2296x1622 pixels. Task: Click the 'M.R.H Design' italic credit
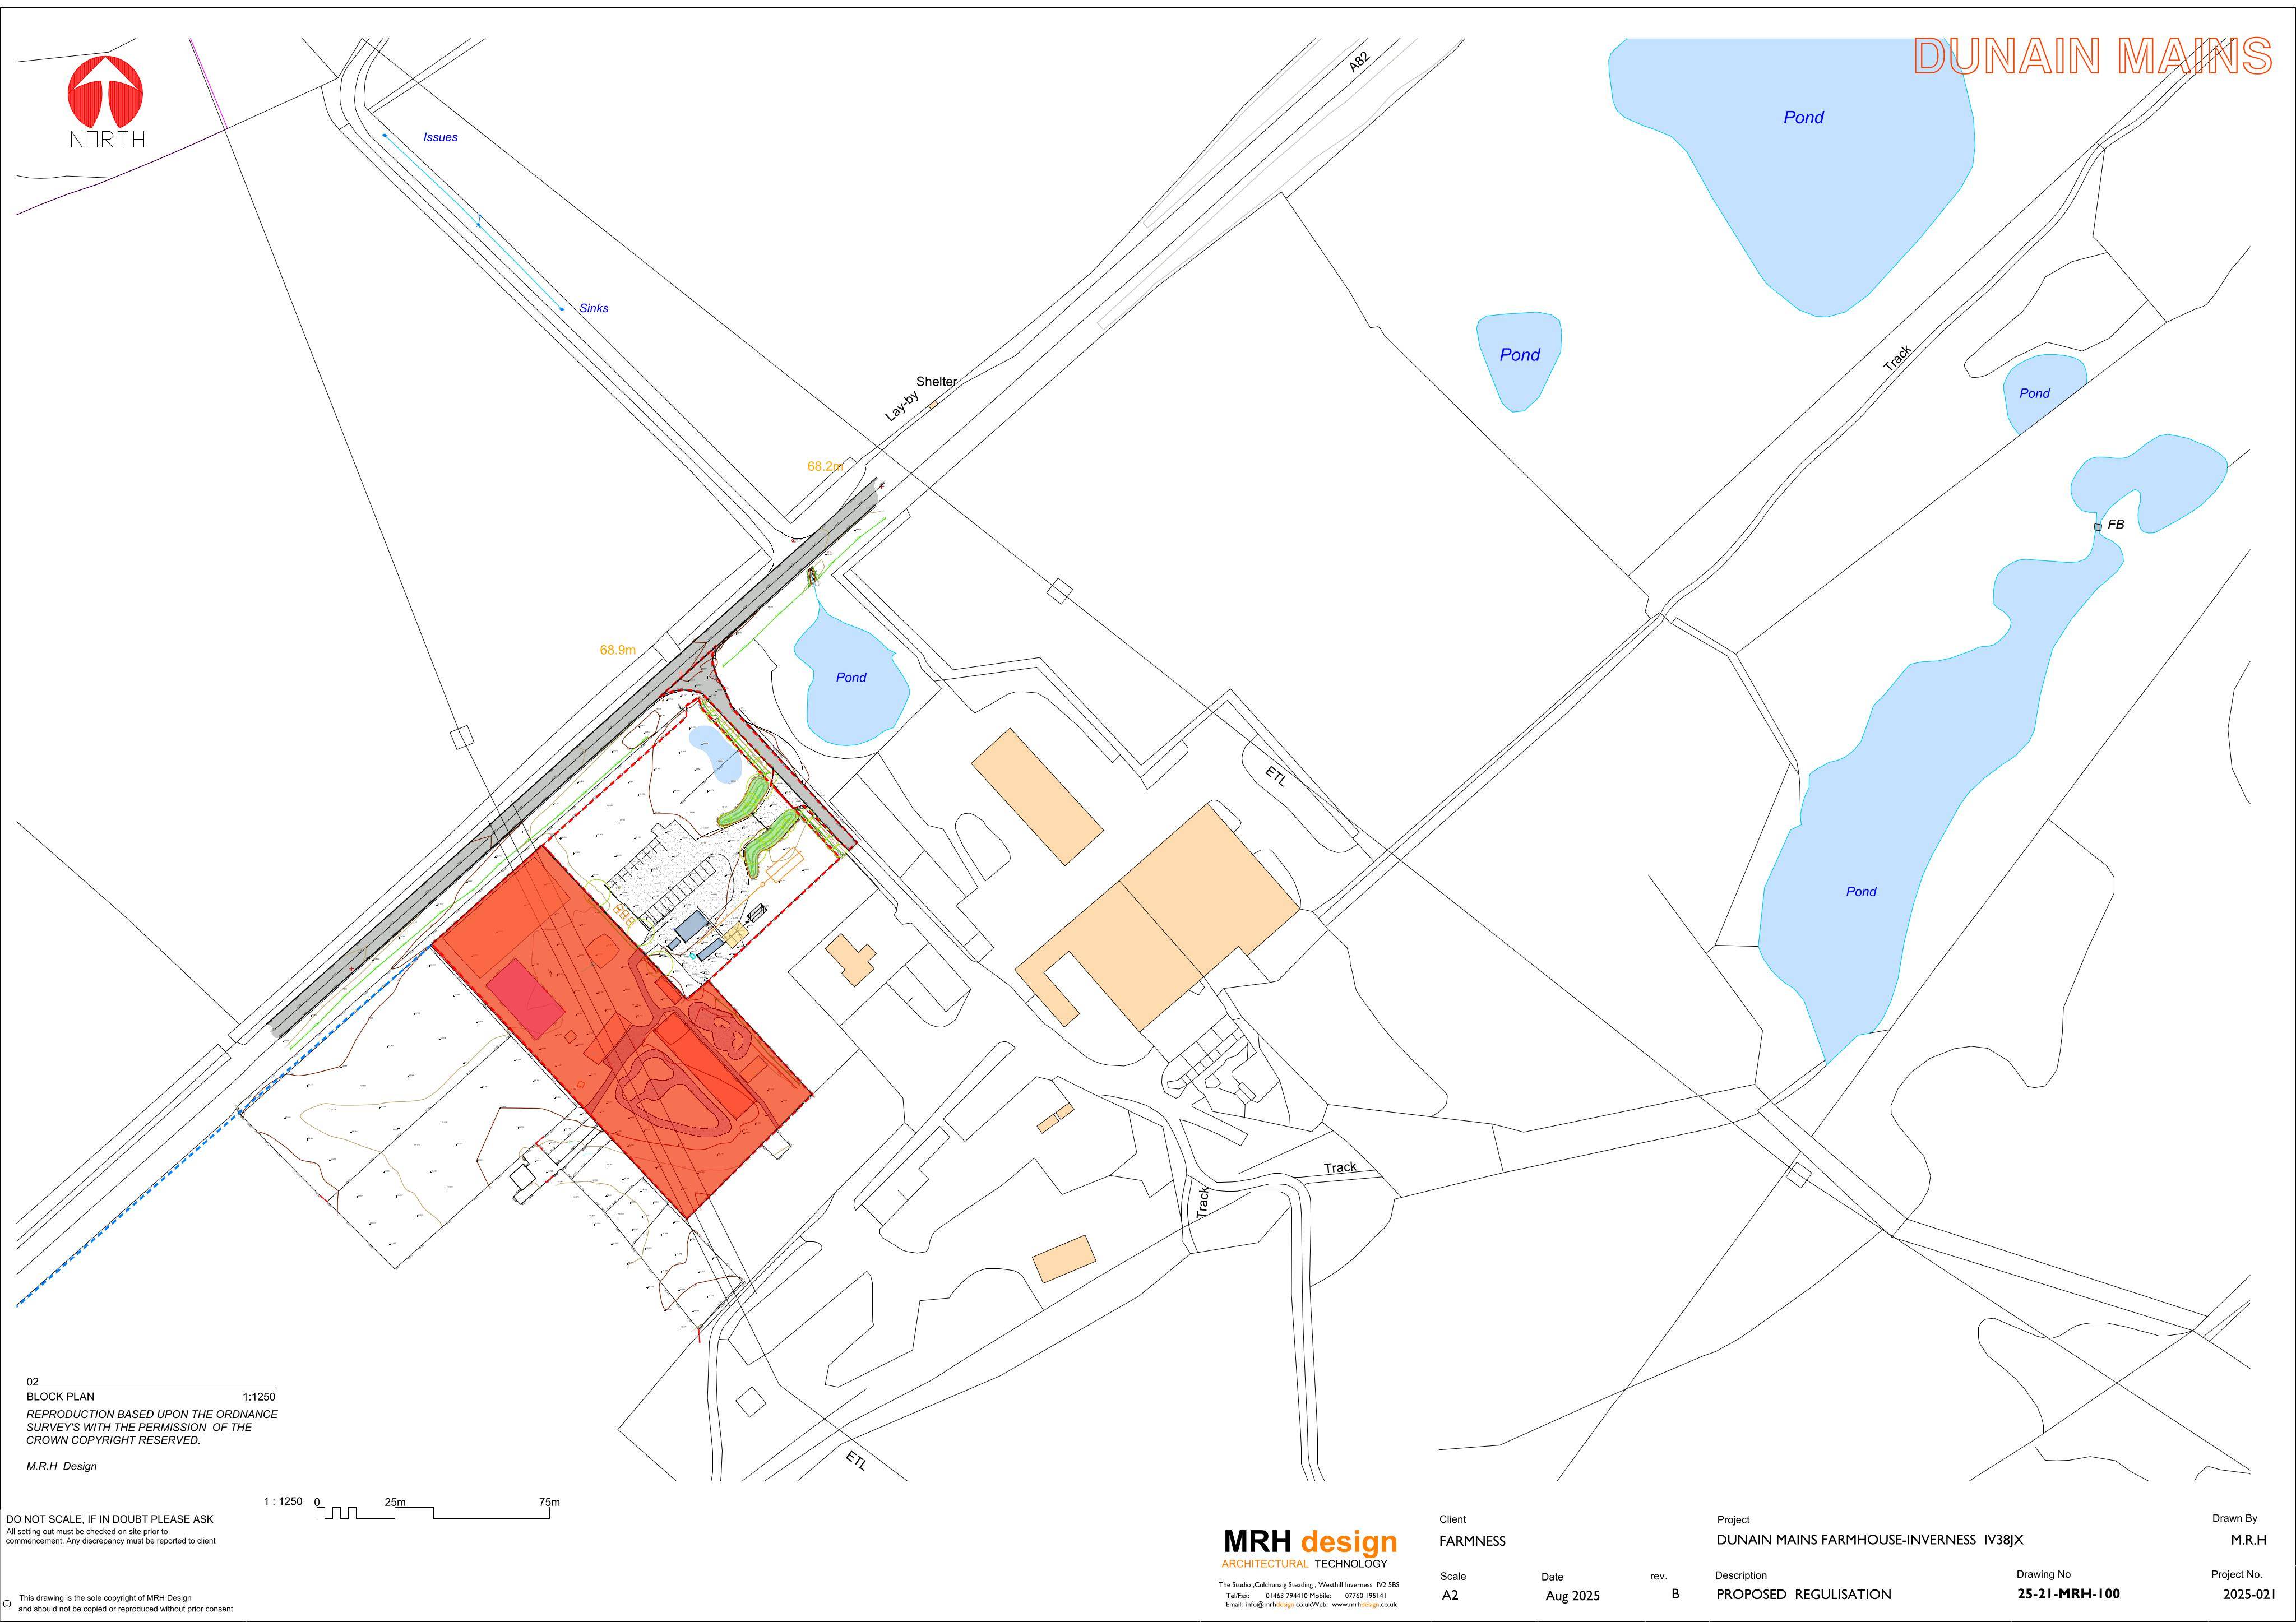[x=62, y=1466]
